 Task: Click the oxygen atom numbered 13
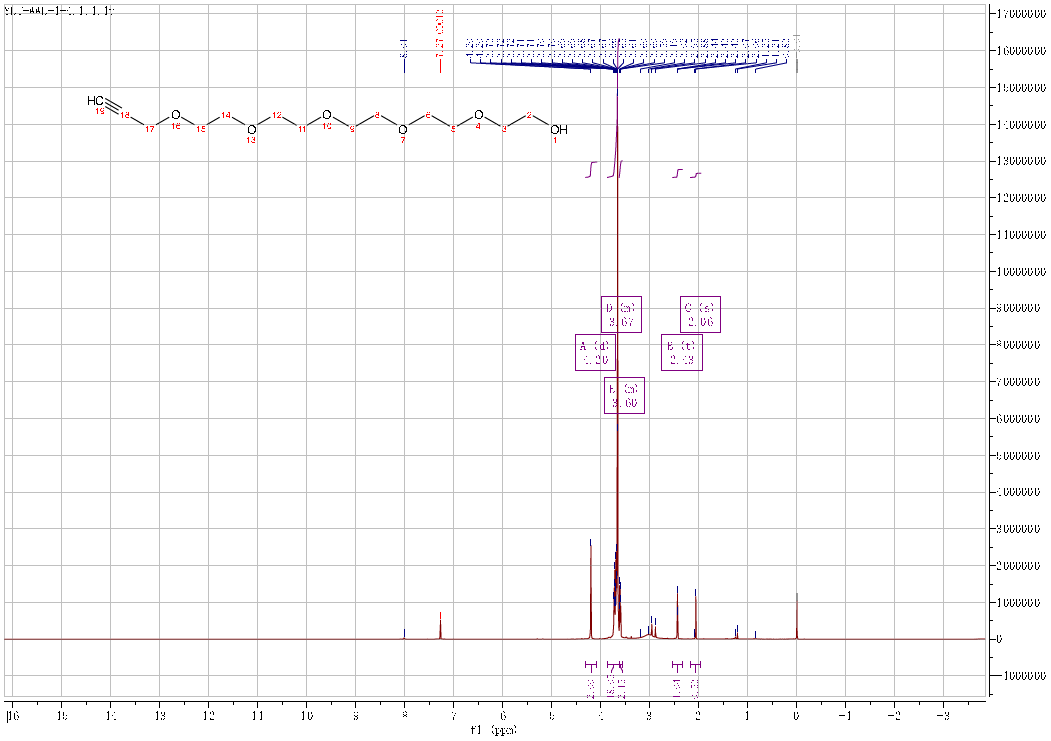click(x=251, y=129)
